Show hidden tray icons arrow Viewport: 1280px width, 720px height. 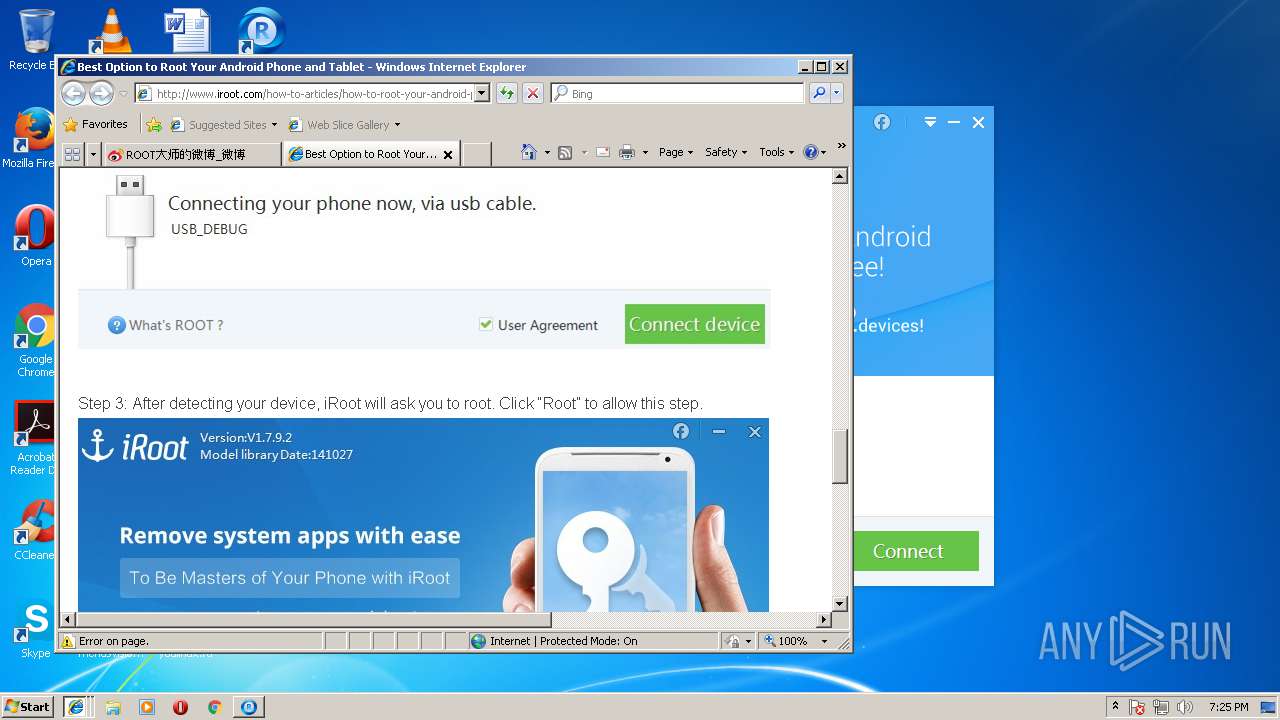click(1115, 707)
